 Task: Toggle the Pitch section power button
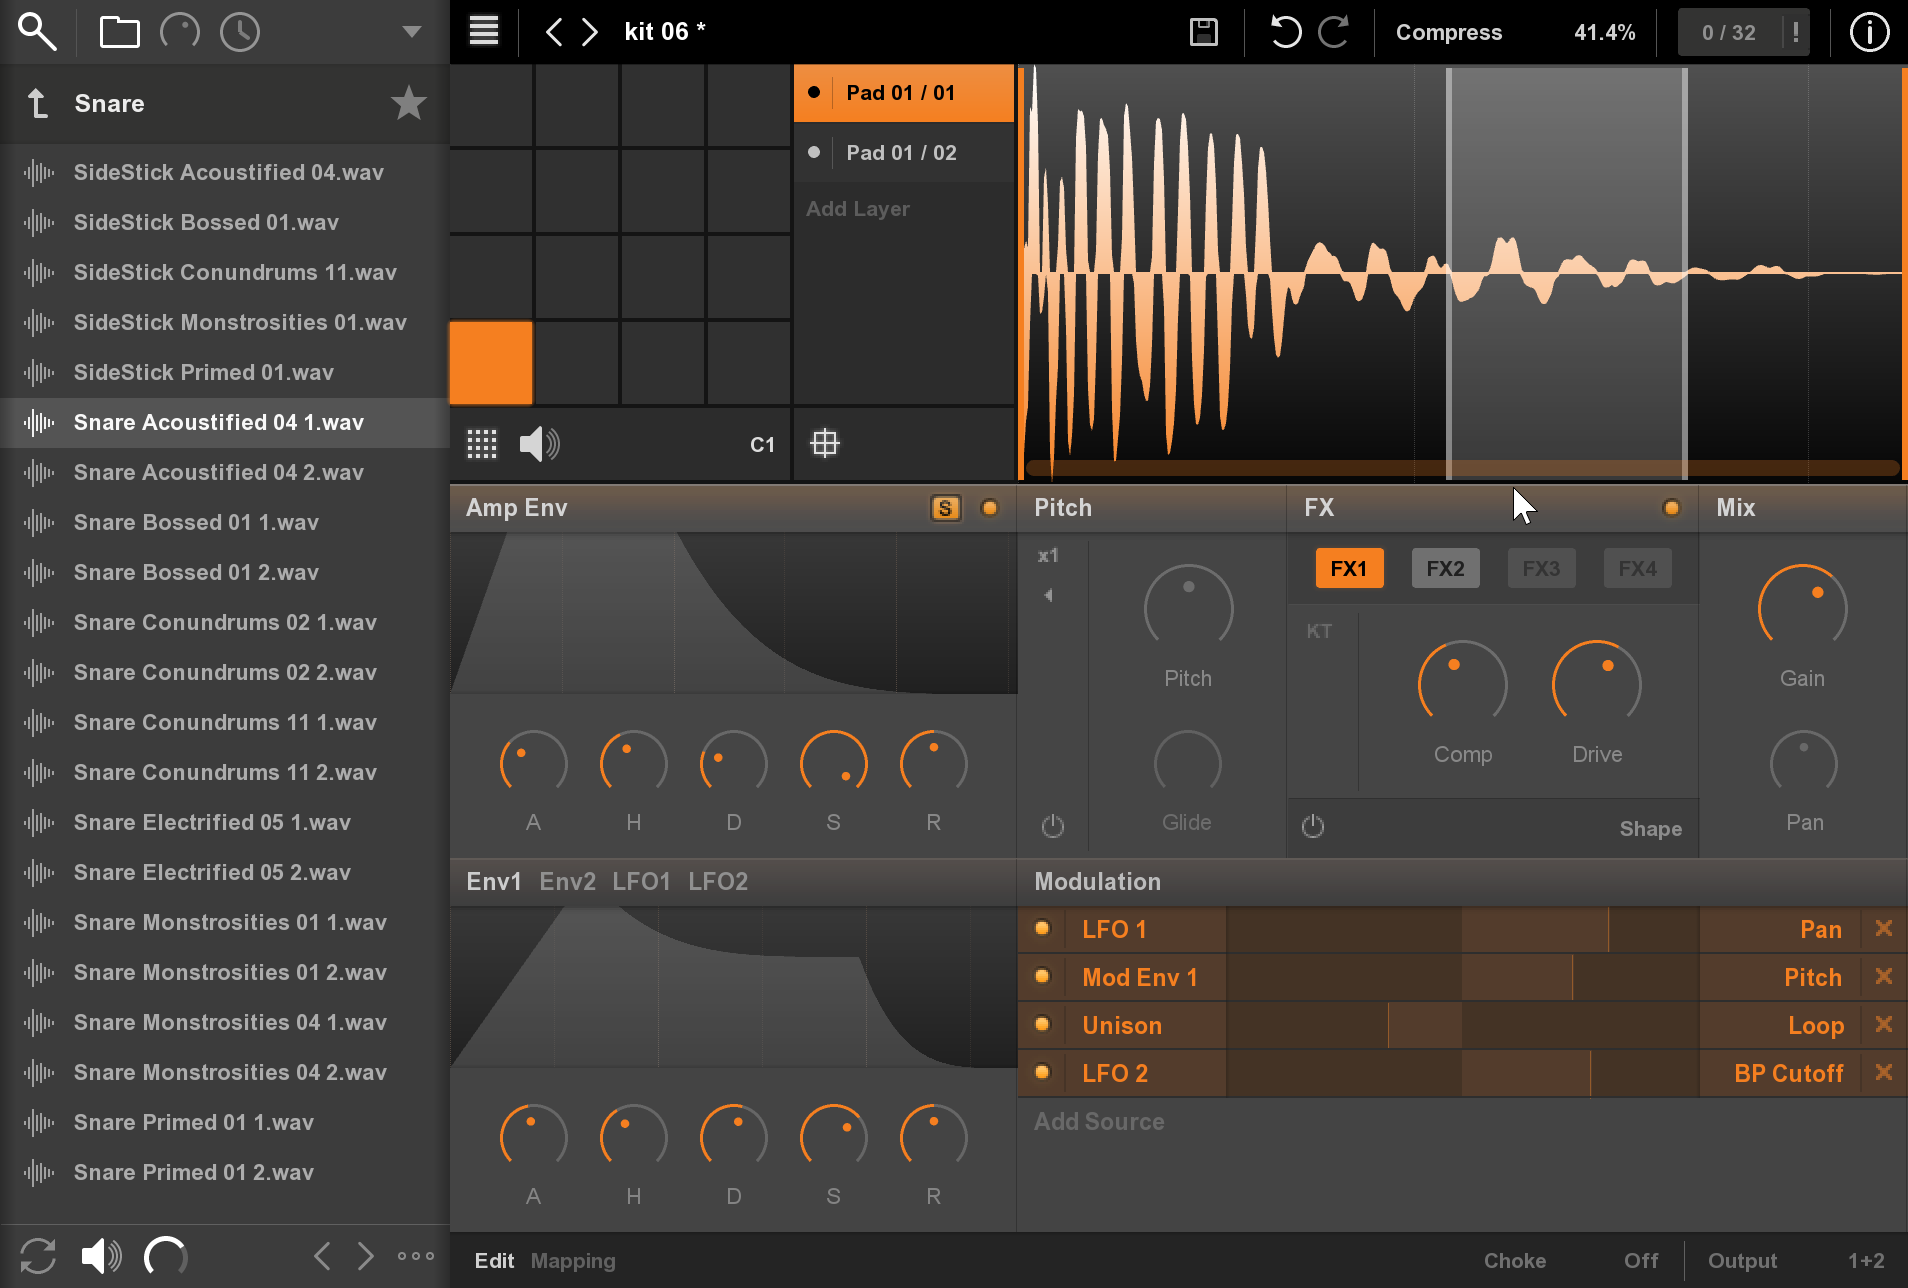coord(1052,826)
